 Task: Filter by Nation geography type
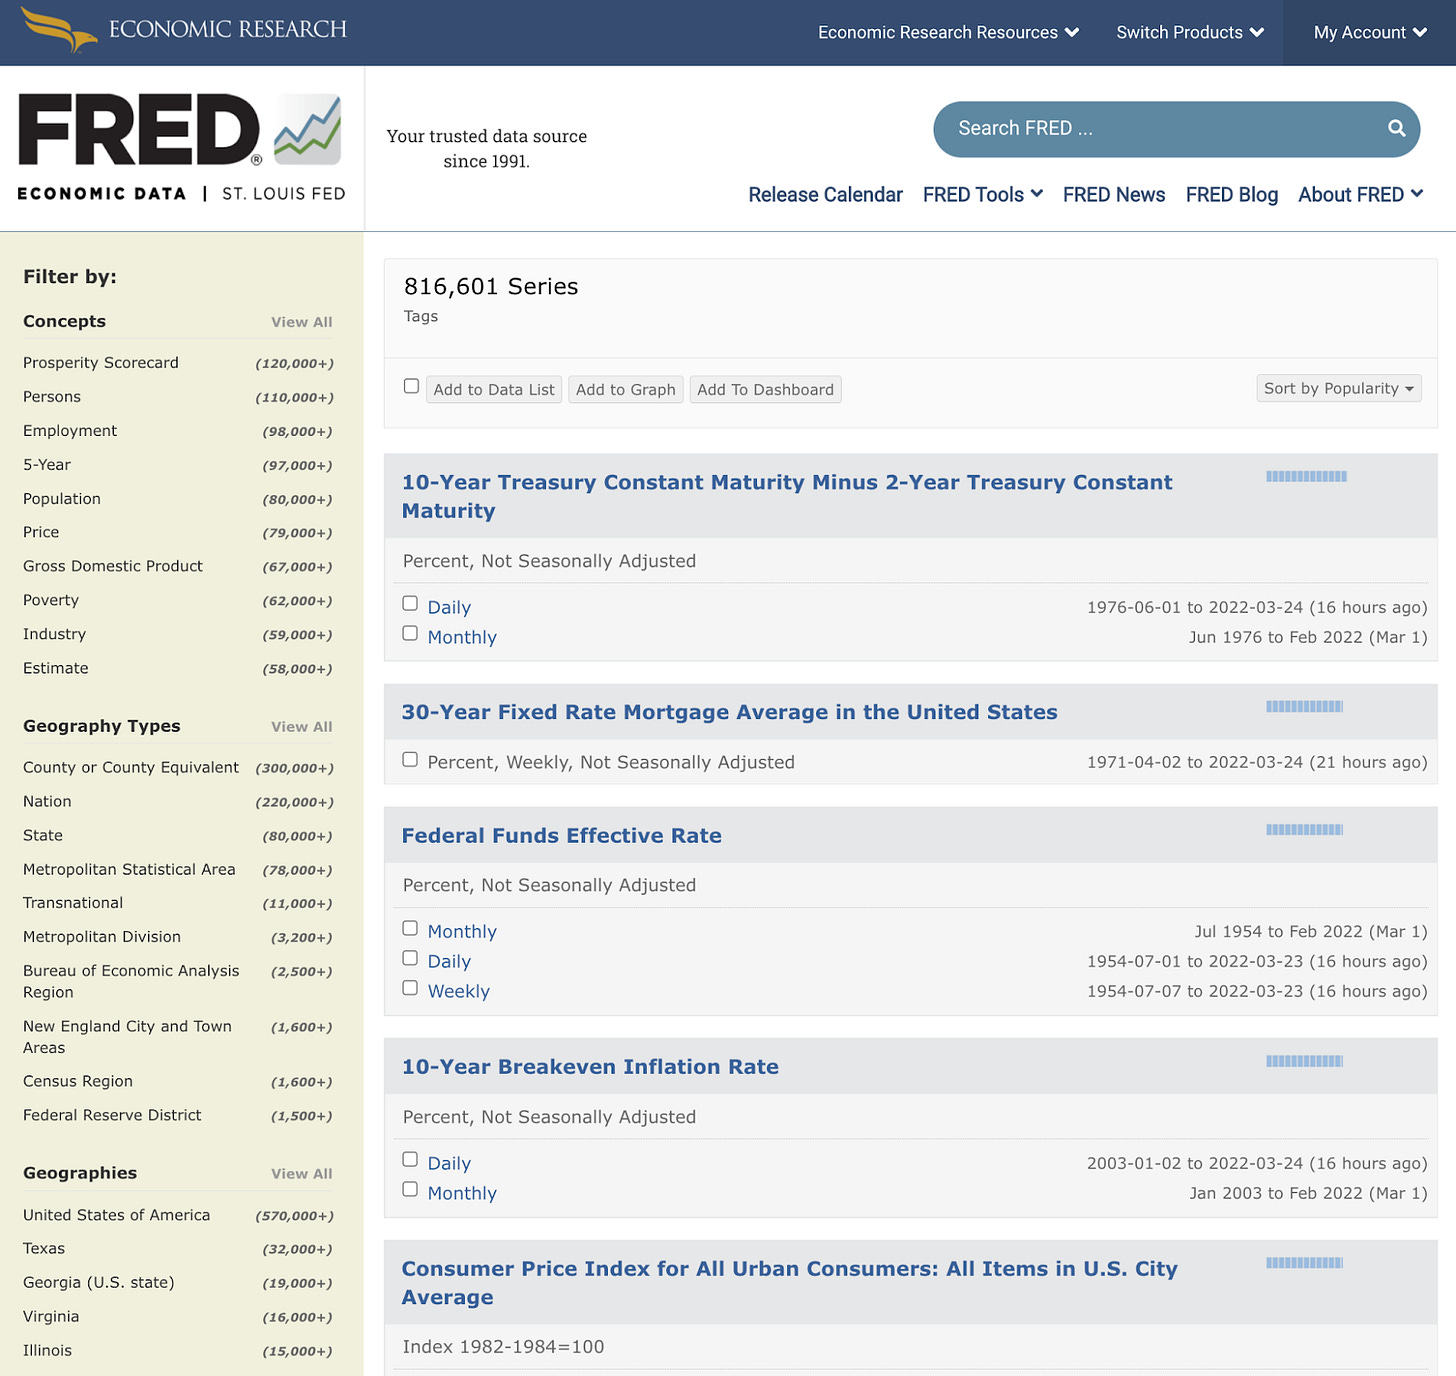[x=47, y=801]
